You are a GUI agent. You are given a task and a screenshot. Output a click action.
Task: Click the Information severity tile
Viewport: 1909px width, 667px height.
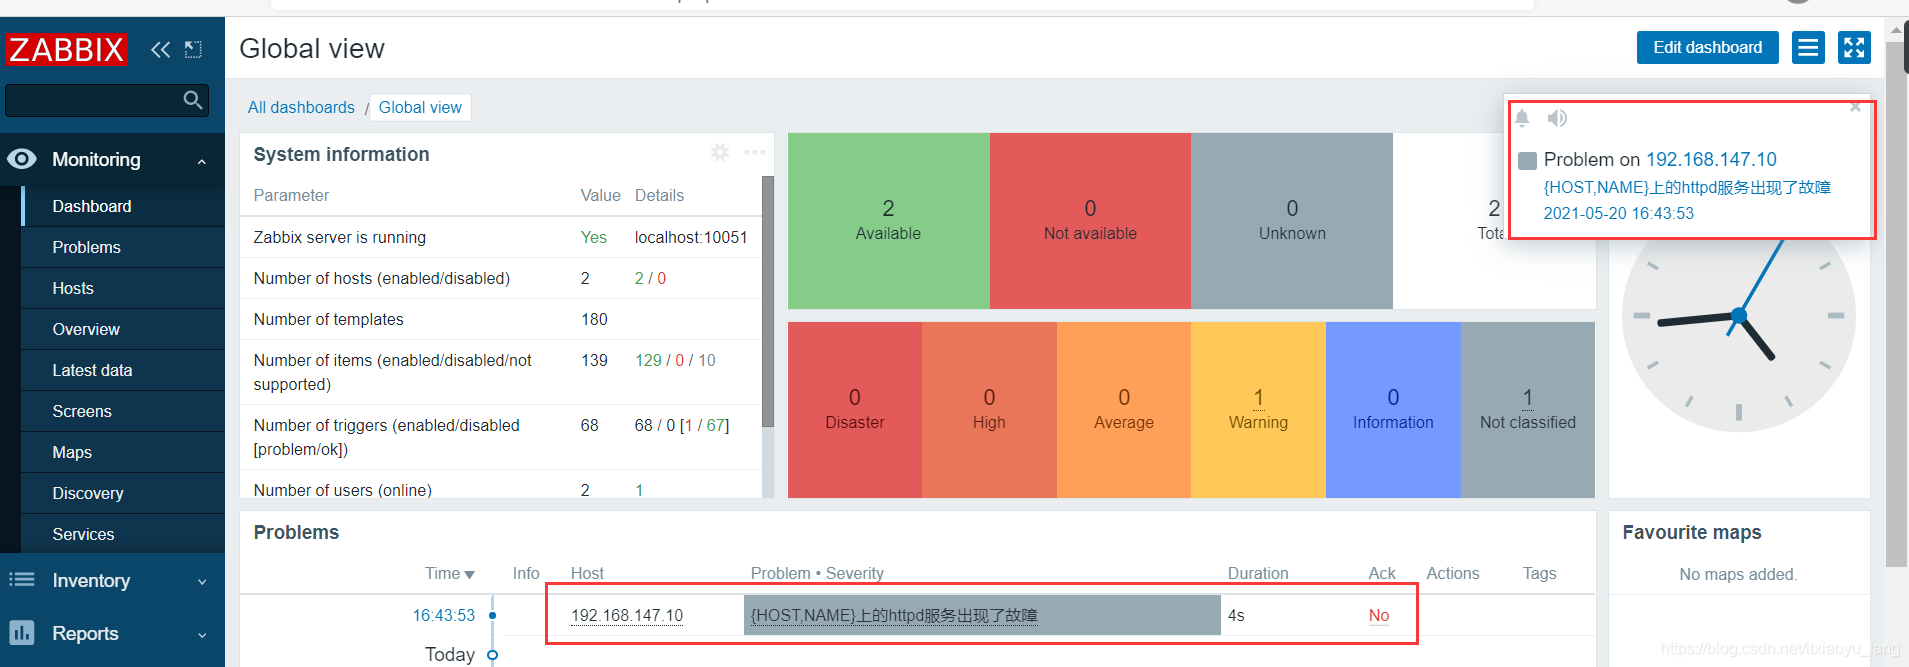(1393, 410)
